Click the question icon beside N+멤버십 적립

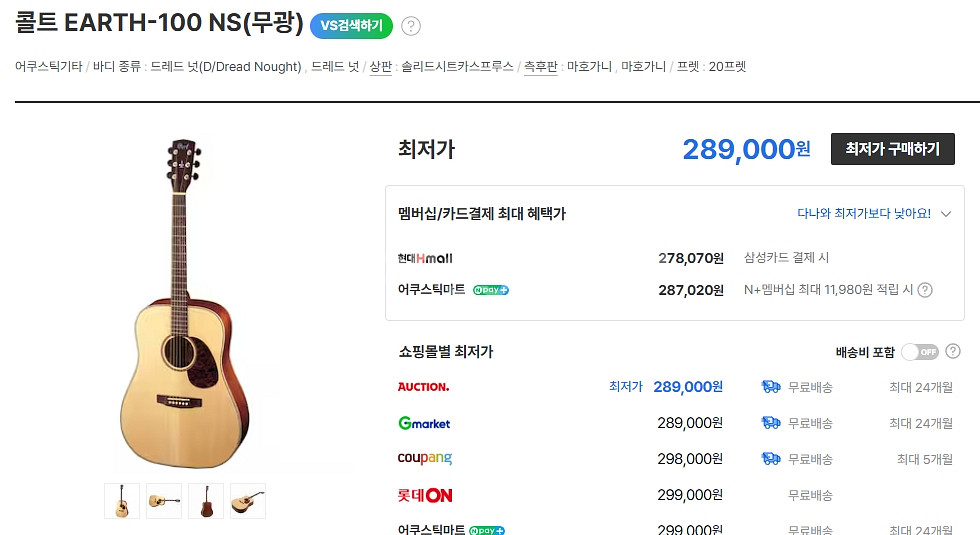(x=925, y=290)
